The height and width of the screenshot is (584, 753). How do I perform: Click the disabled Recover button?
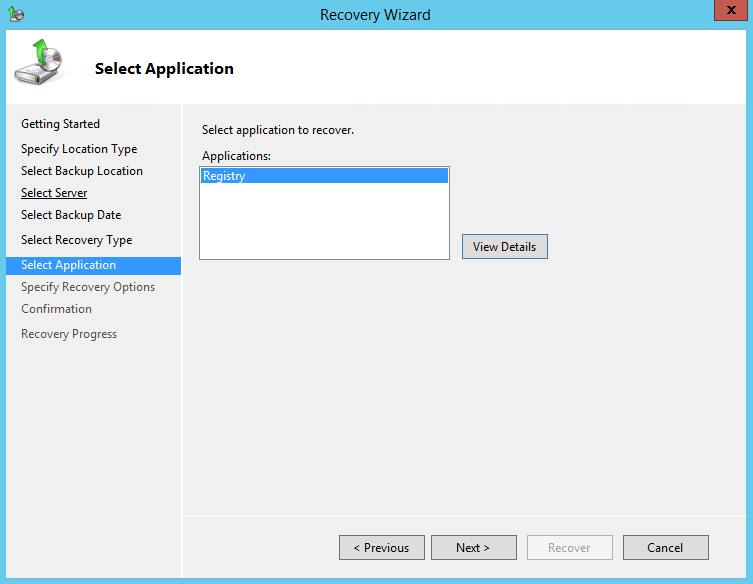570,548
